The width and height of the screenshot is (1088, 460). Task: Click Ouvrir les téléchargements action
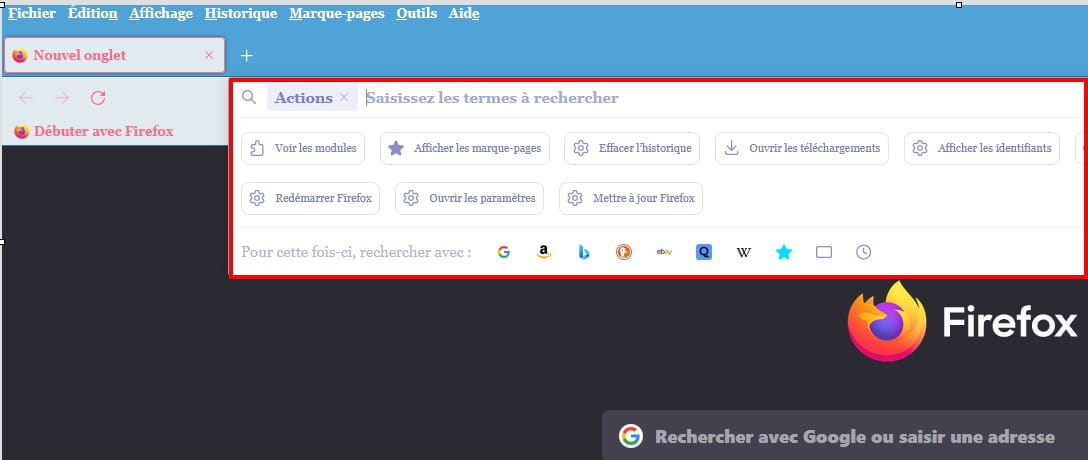click(801, 148)
